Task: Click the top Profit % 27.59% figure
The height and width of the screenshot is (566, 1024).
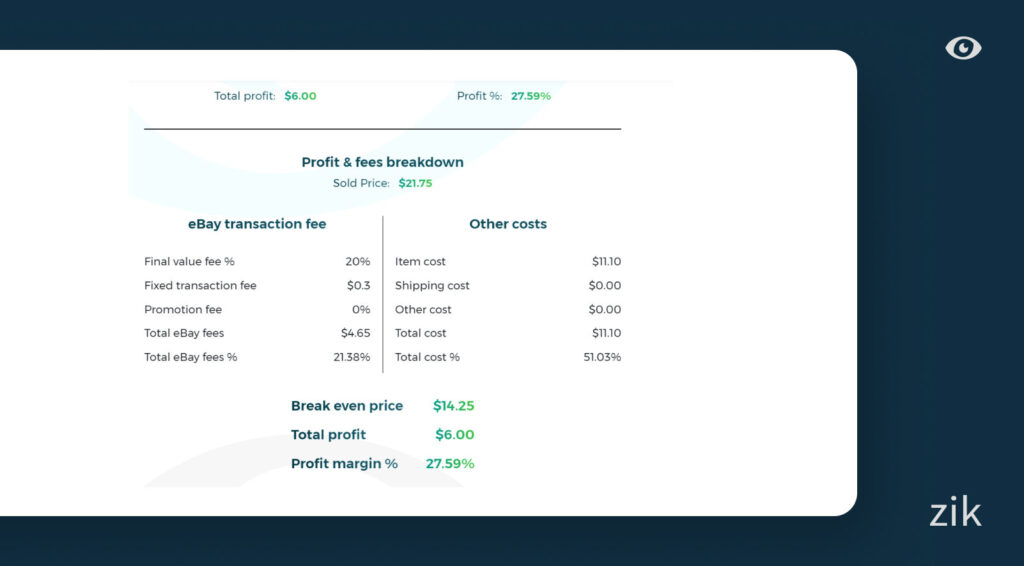Action: point(531,96)
